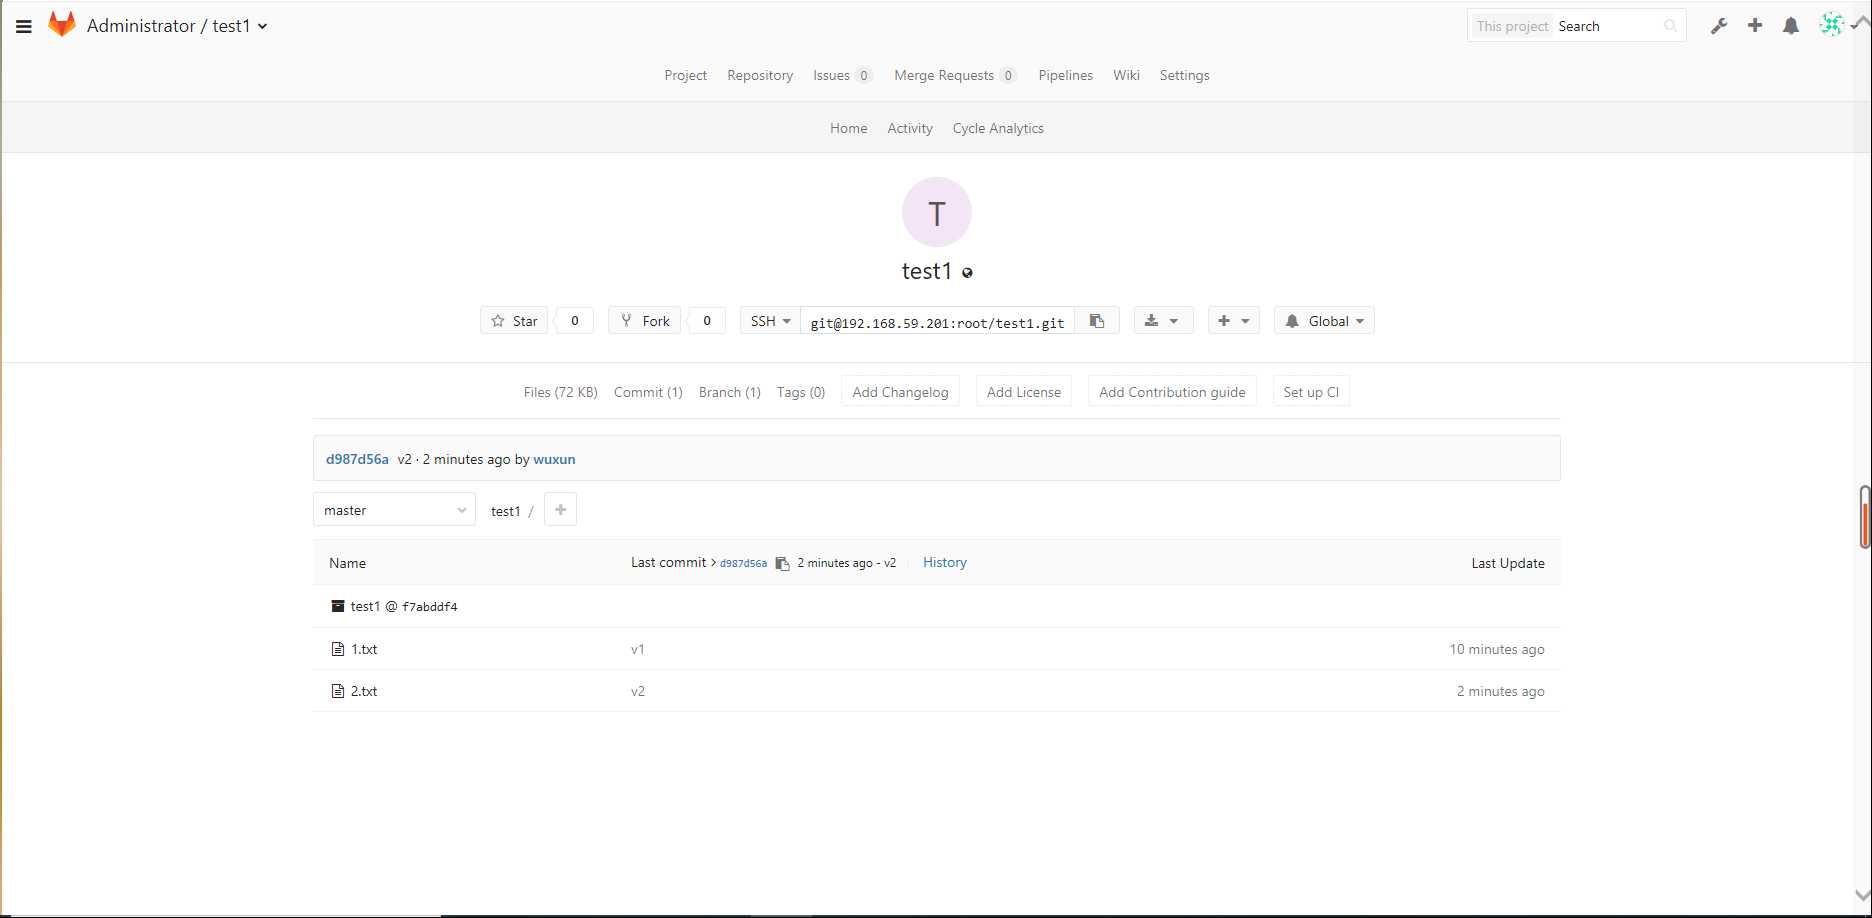Click the test1 submodule archive icon
Viewport: 1872px width, 918px height.
click(x=338, y=606)
